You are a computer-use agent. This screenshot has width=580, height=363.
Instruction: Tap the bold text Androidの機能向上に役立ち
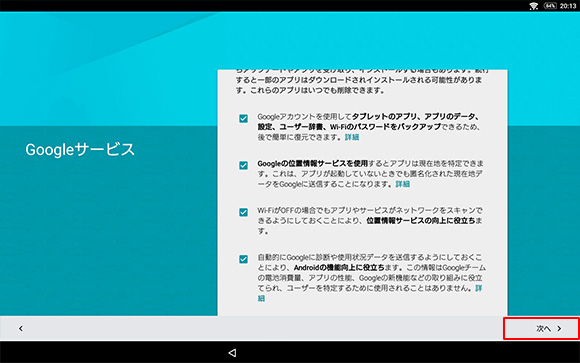(339, 267)
